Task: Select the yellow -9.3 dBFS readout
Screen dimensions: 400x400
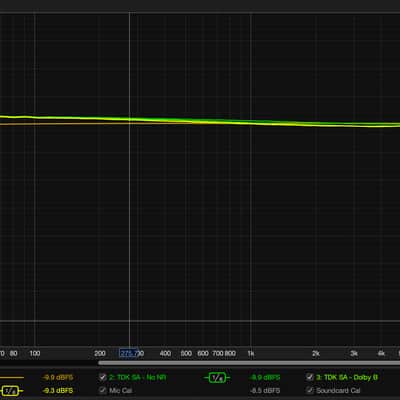Action: point(58,391)
